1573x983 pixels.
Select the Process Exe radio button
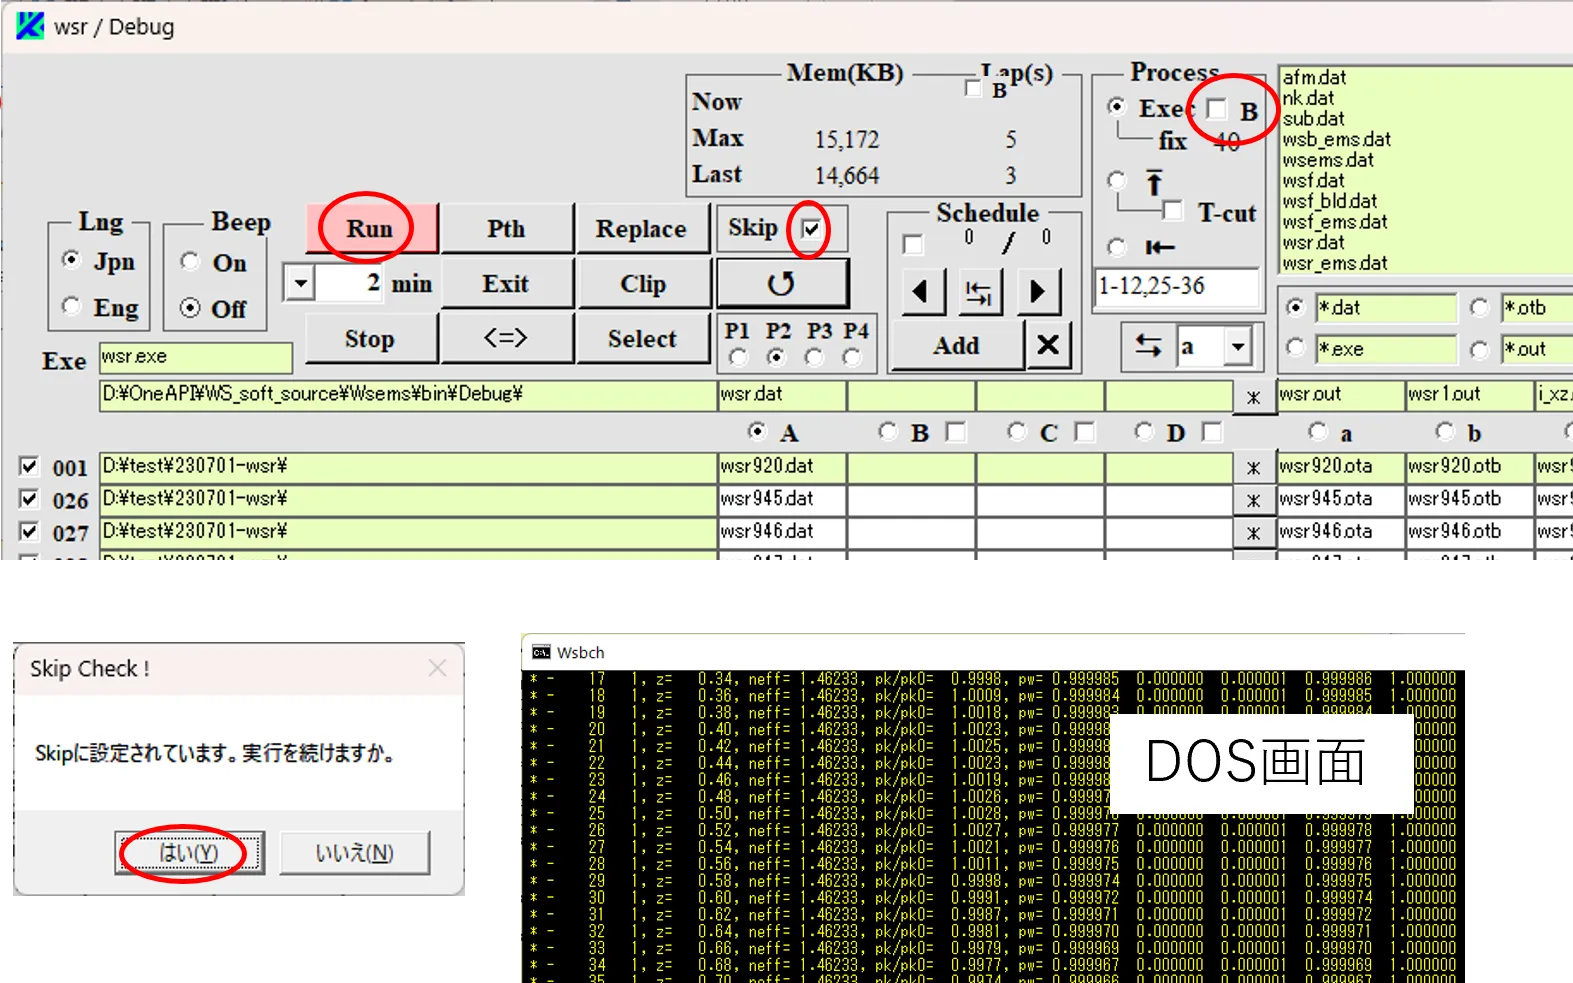(1117, 106)
